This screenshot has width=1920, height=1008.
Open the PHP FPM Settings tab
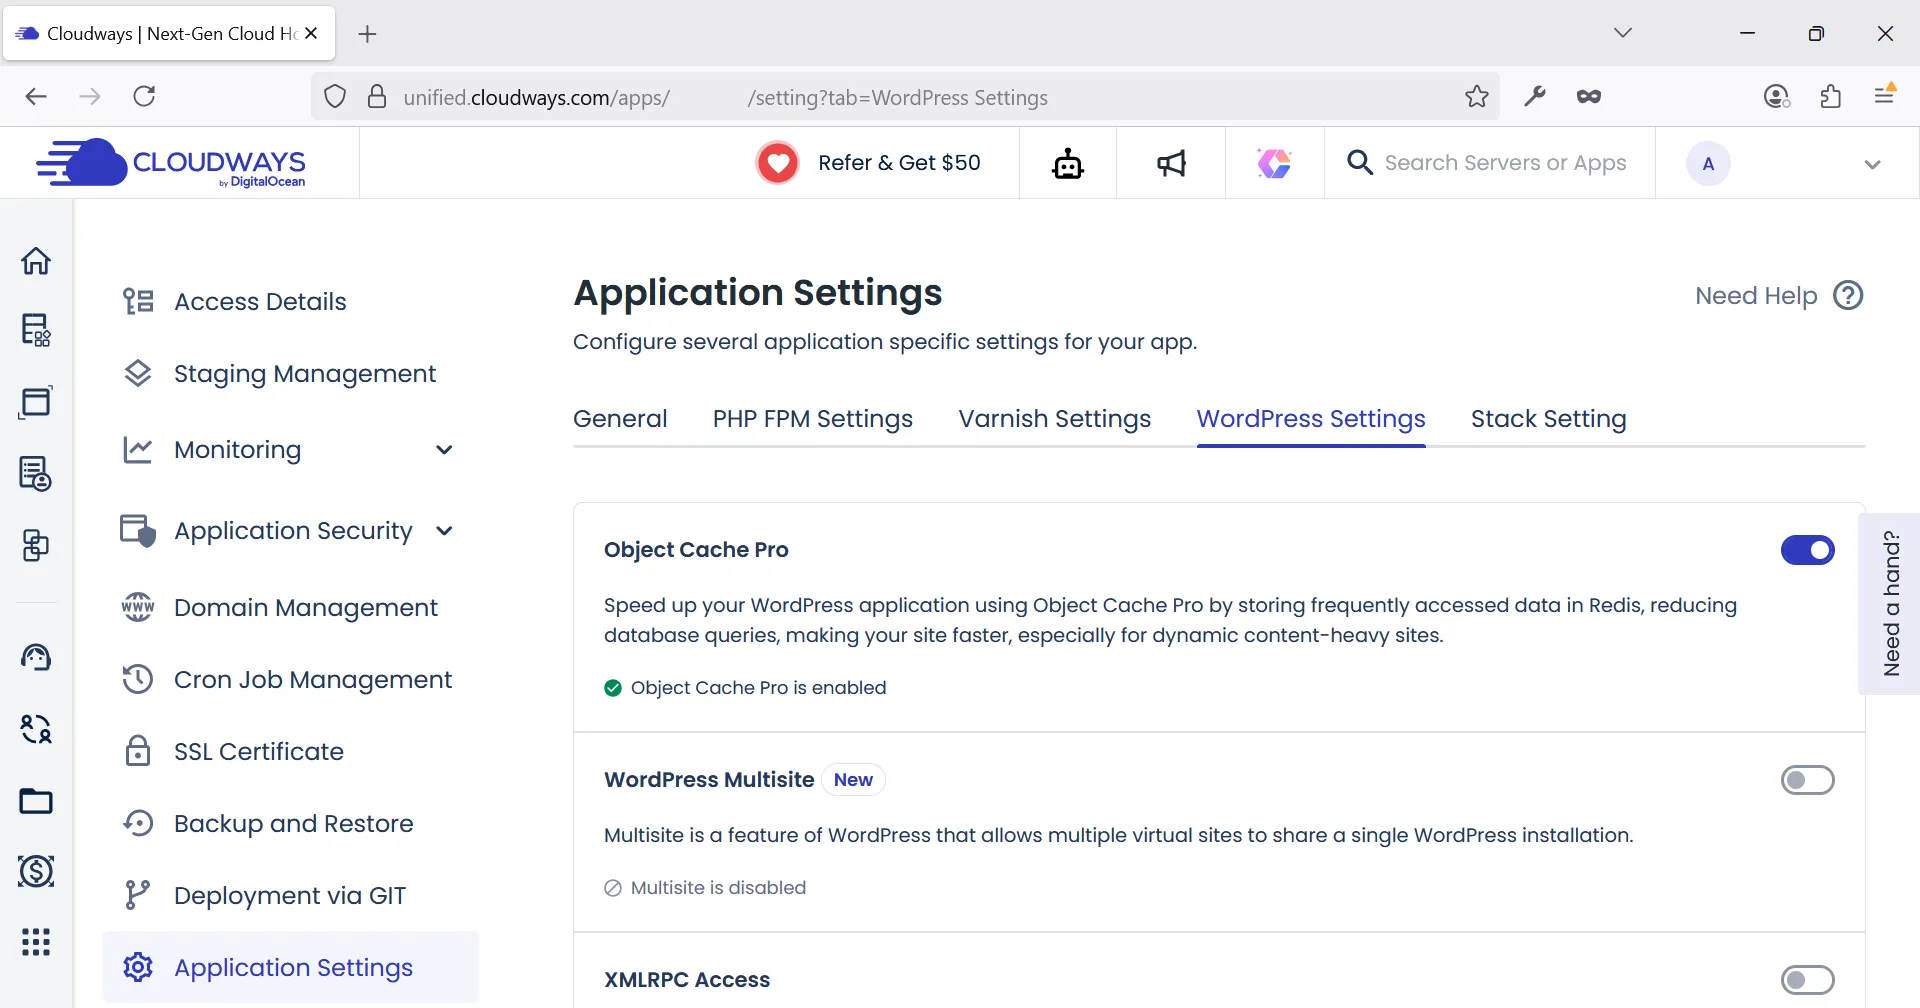(812, 419)
